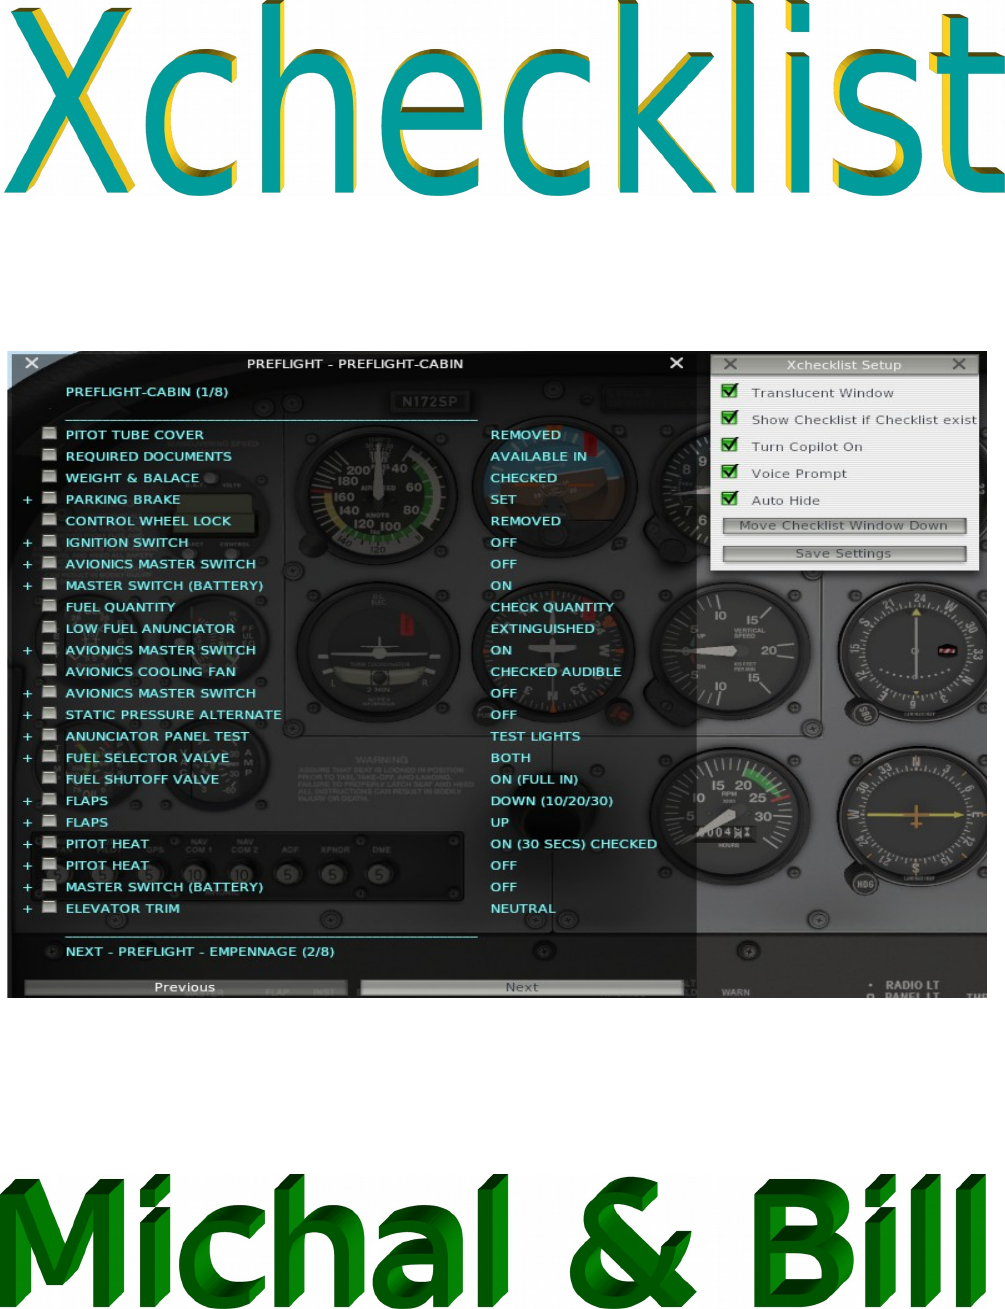This screenshot has height=1309, width=1005.
Task: Click the NEUTRAL value text
Action: 523,909
